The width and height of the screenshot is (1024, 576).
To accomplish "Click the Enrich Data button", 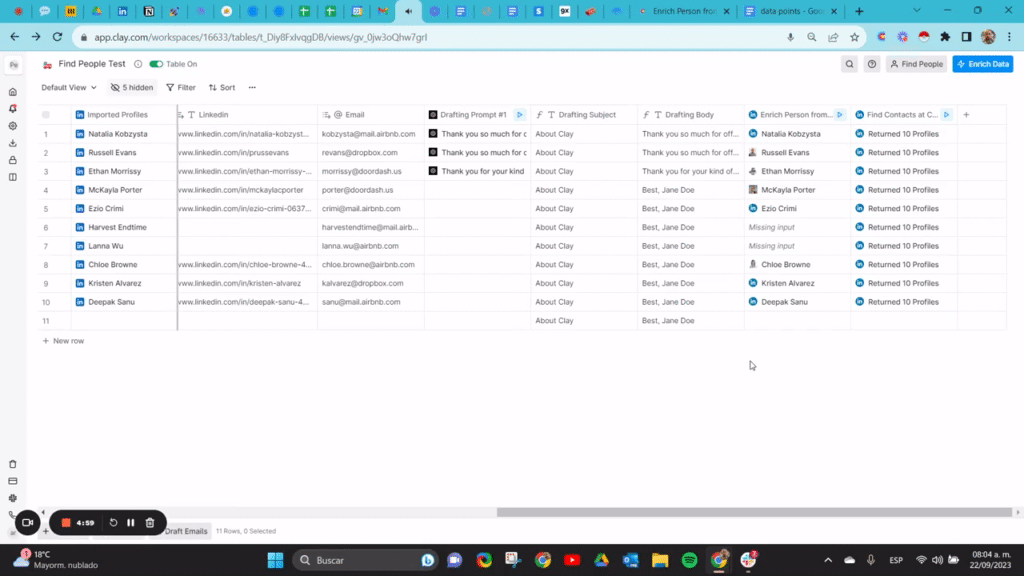I will 983,64.
